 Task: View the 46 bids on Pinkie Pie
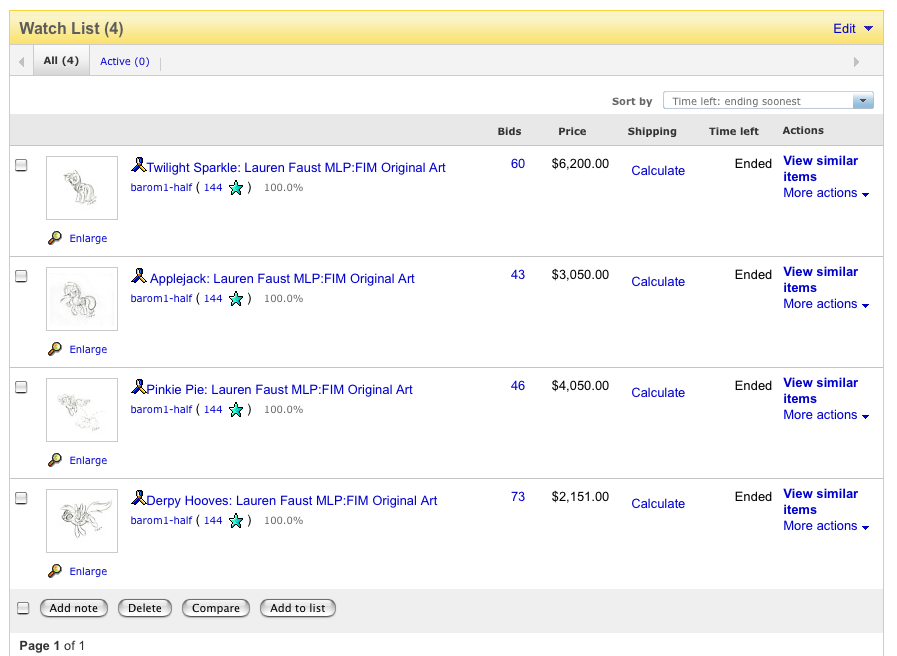[518, 385]
